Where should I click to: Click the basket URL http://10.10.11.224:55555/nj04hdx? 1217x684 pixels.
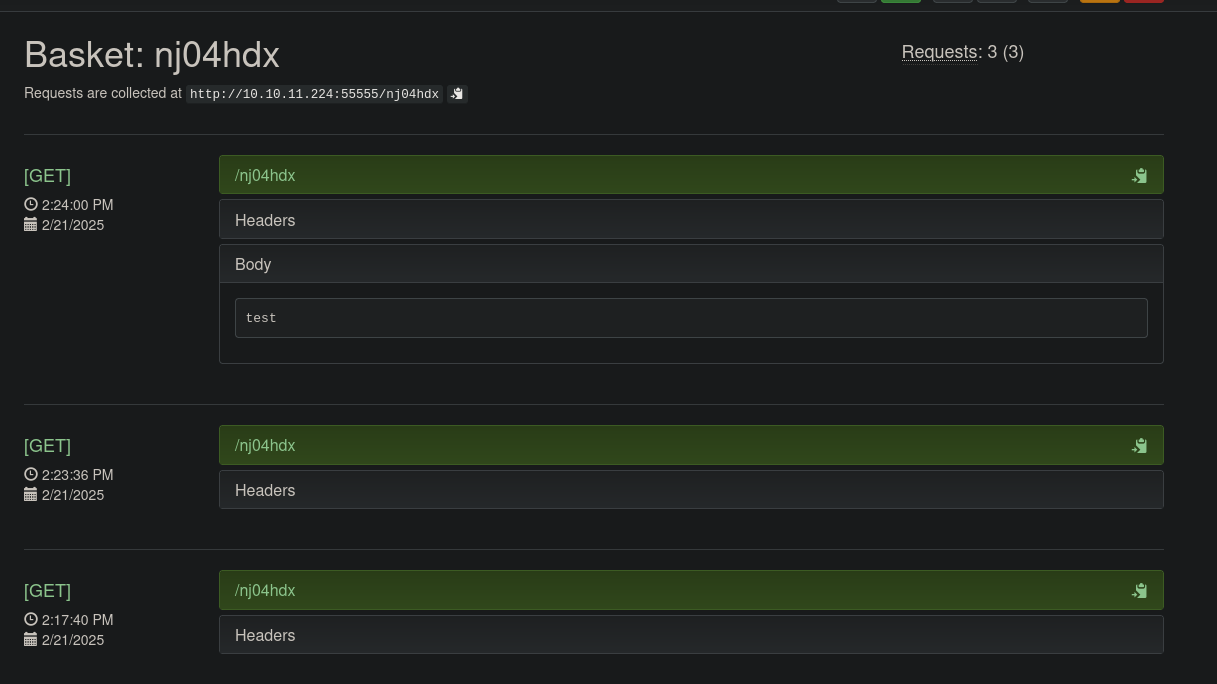coord(314,94)
